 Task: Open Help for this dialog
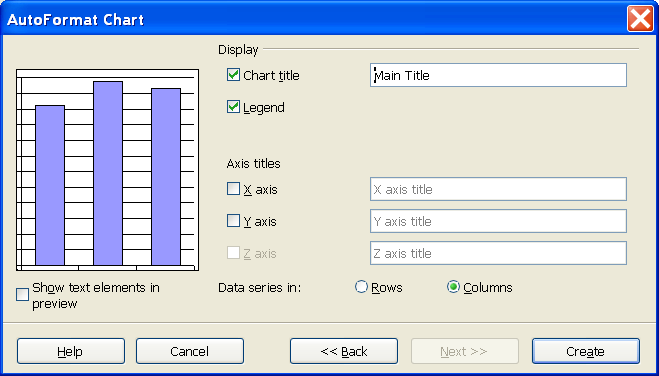[x=71, y=351]
